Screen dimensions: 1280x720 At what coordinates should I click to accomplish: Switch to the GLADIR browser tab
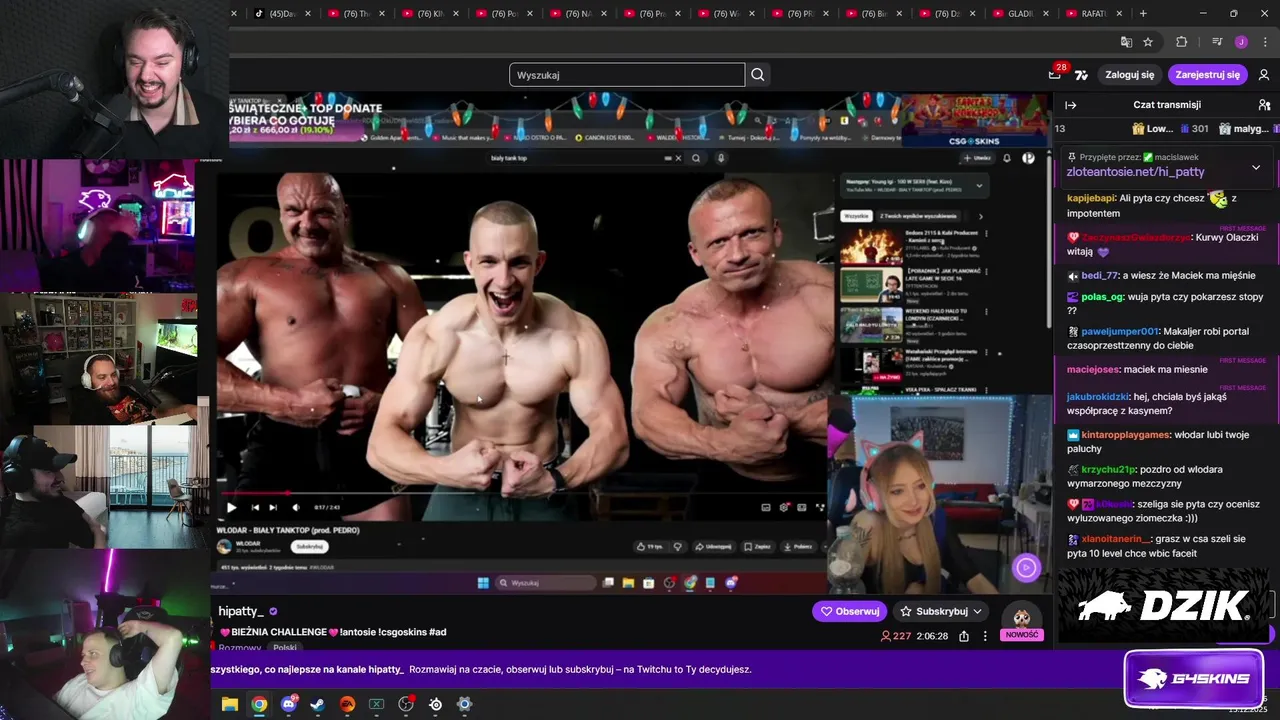click(x=1022, y=13)
